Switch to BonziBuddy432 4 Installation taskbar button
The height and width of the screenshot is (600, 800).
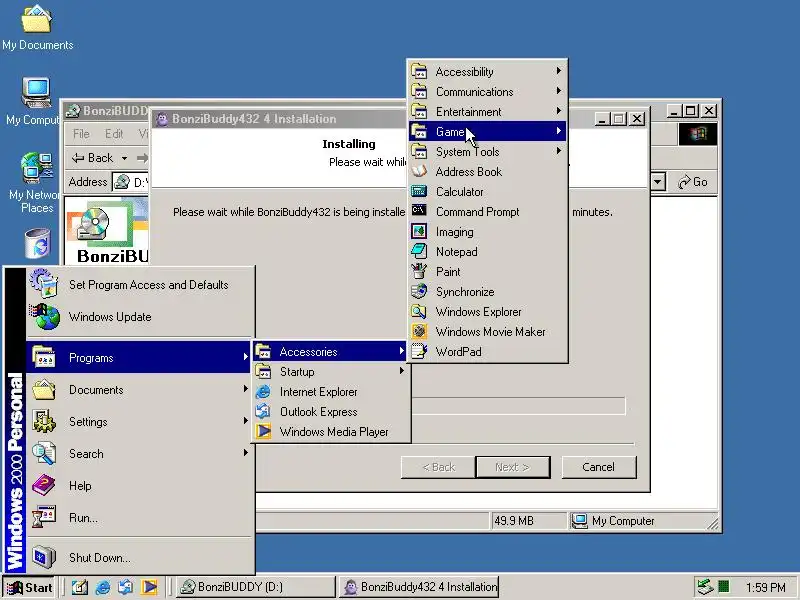pos(419,587)
